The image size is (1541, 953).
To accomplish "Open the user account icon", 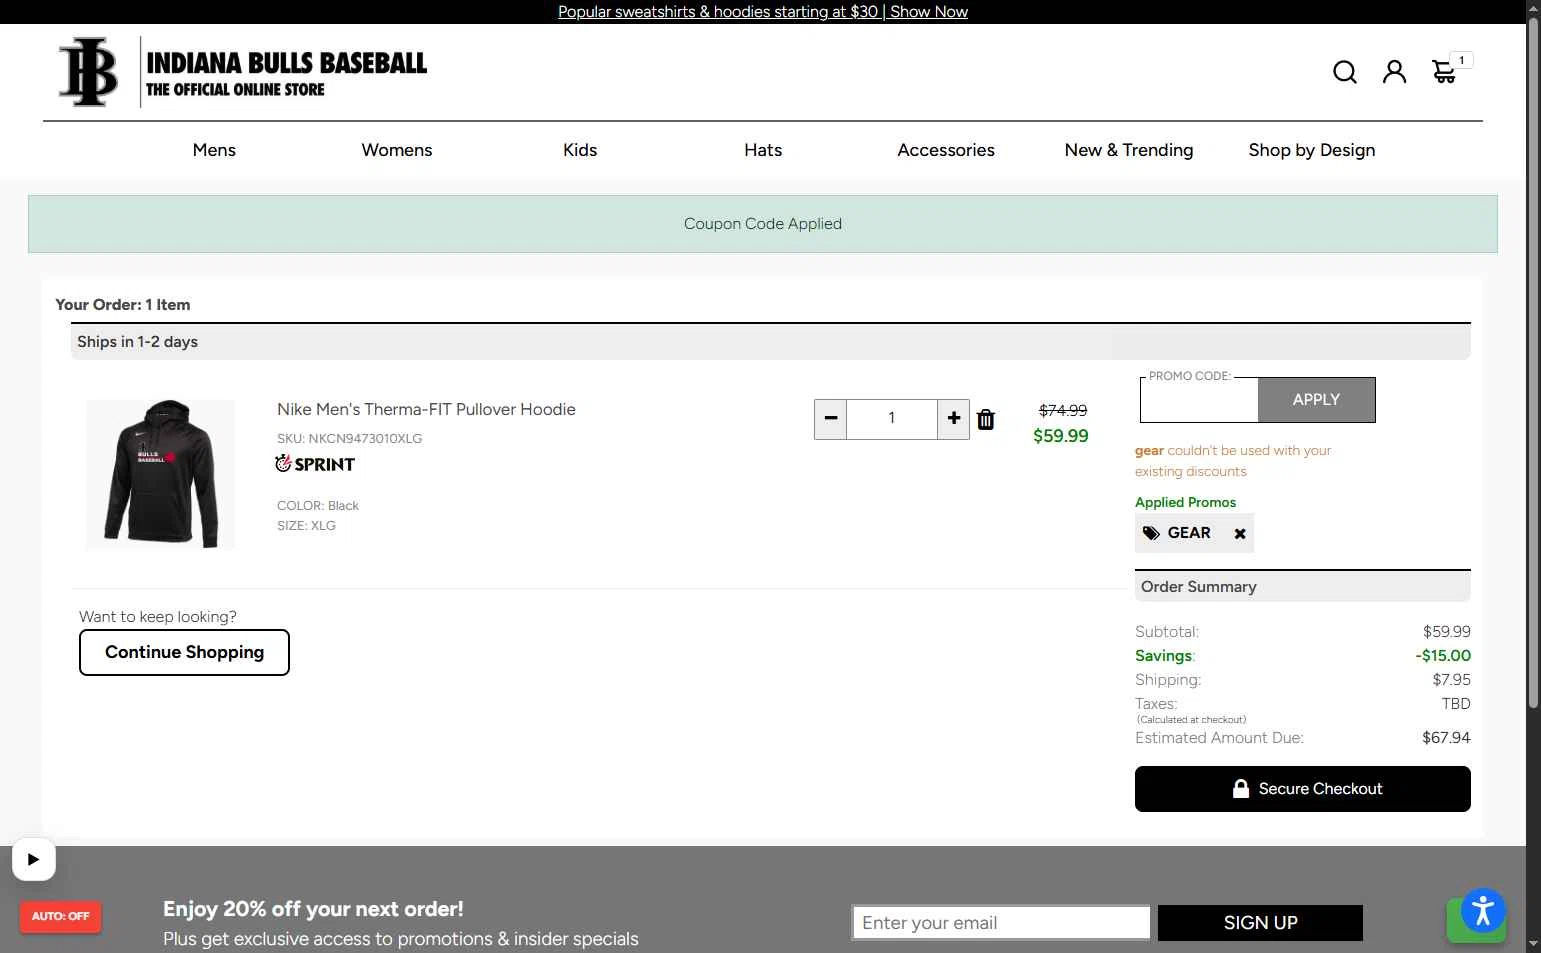I will (x=1394, y=72).
